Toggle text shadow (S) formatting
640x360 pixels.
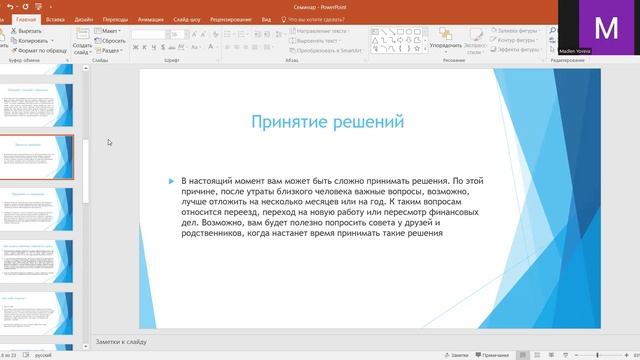[163, 47]
